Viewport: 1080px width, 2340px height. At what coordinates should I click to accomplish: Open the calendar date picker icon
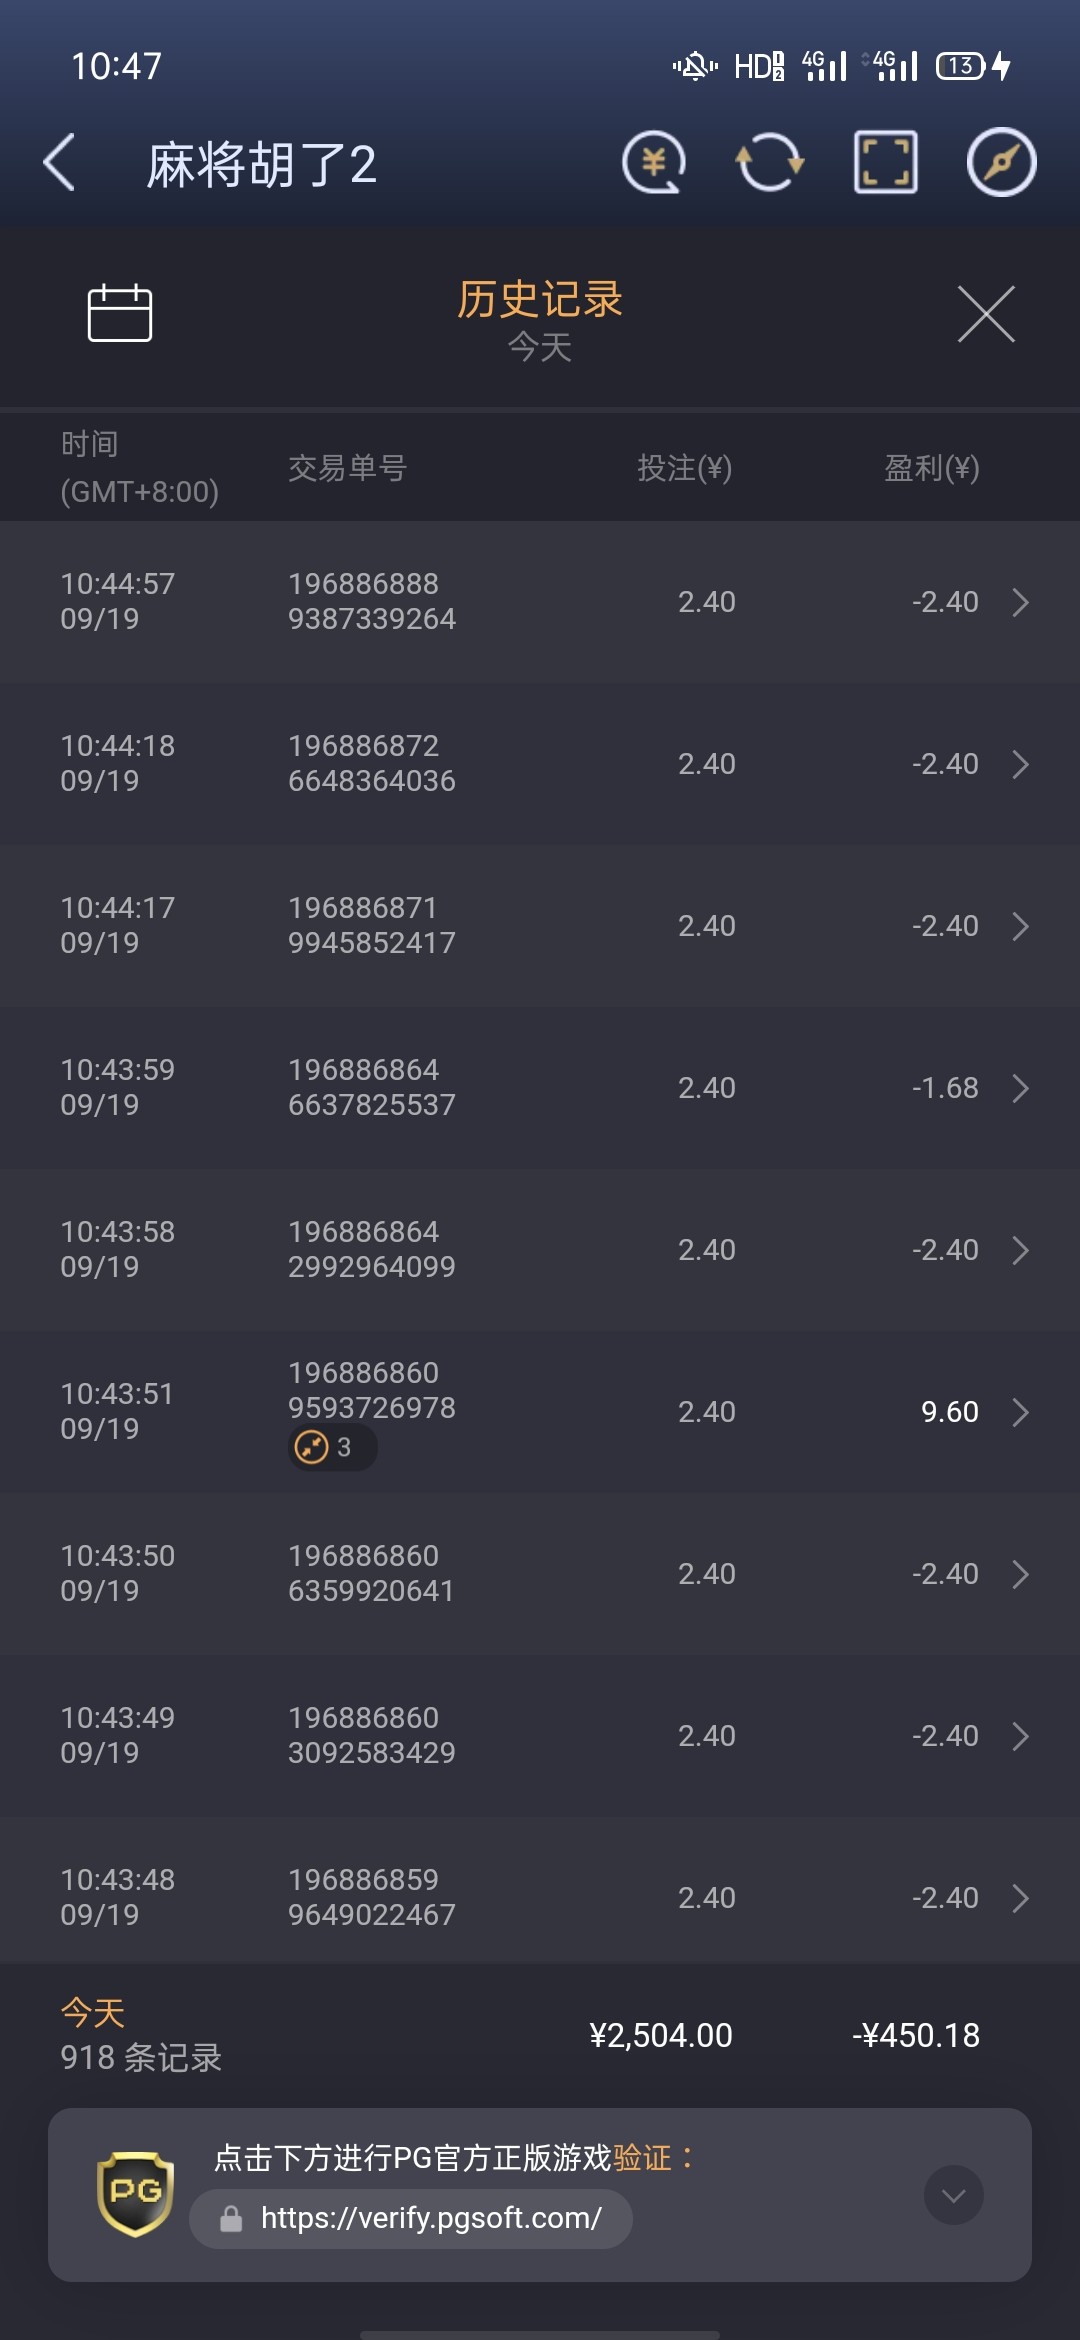pyautogui.click(x=120, y=314)
